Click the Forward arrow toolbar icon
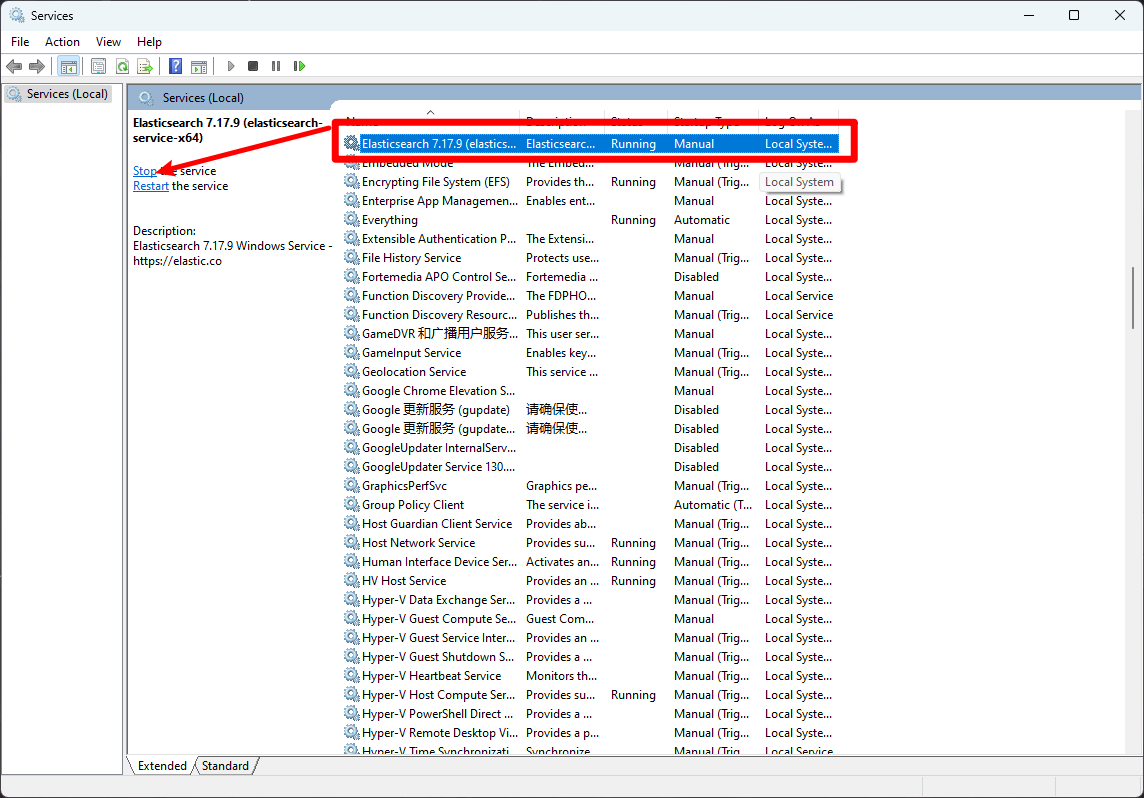Screen dimensions: 1144x798 36,66
